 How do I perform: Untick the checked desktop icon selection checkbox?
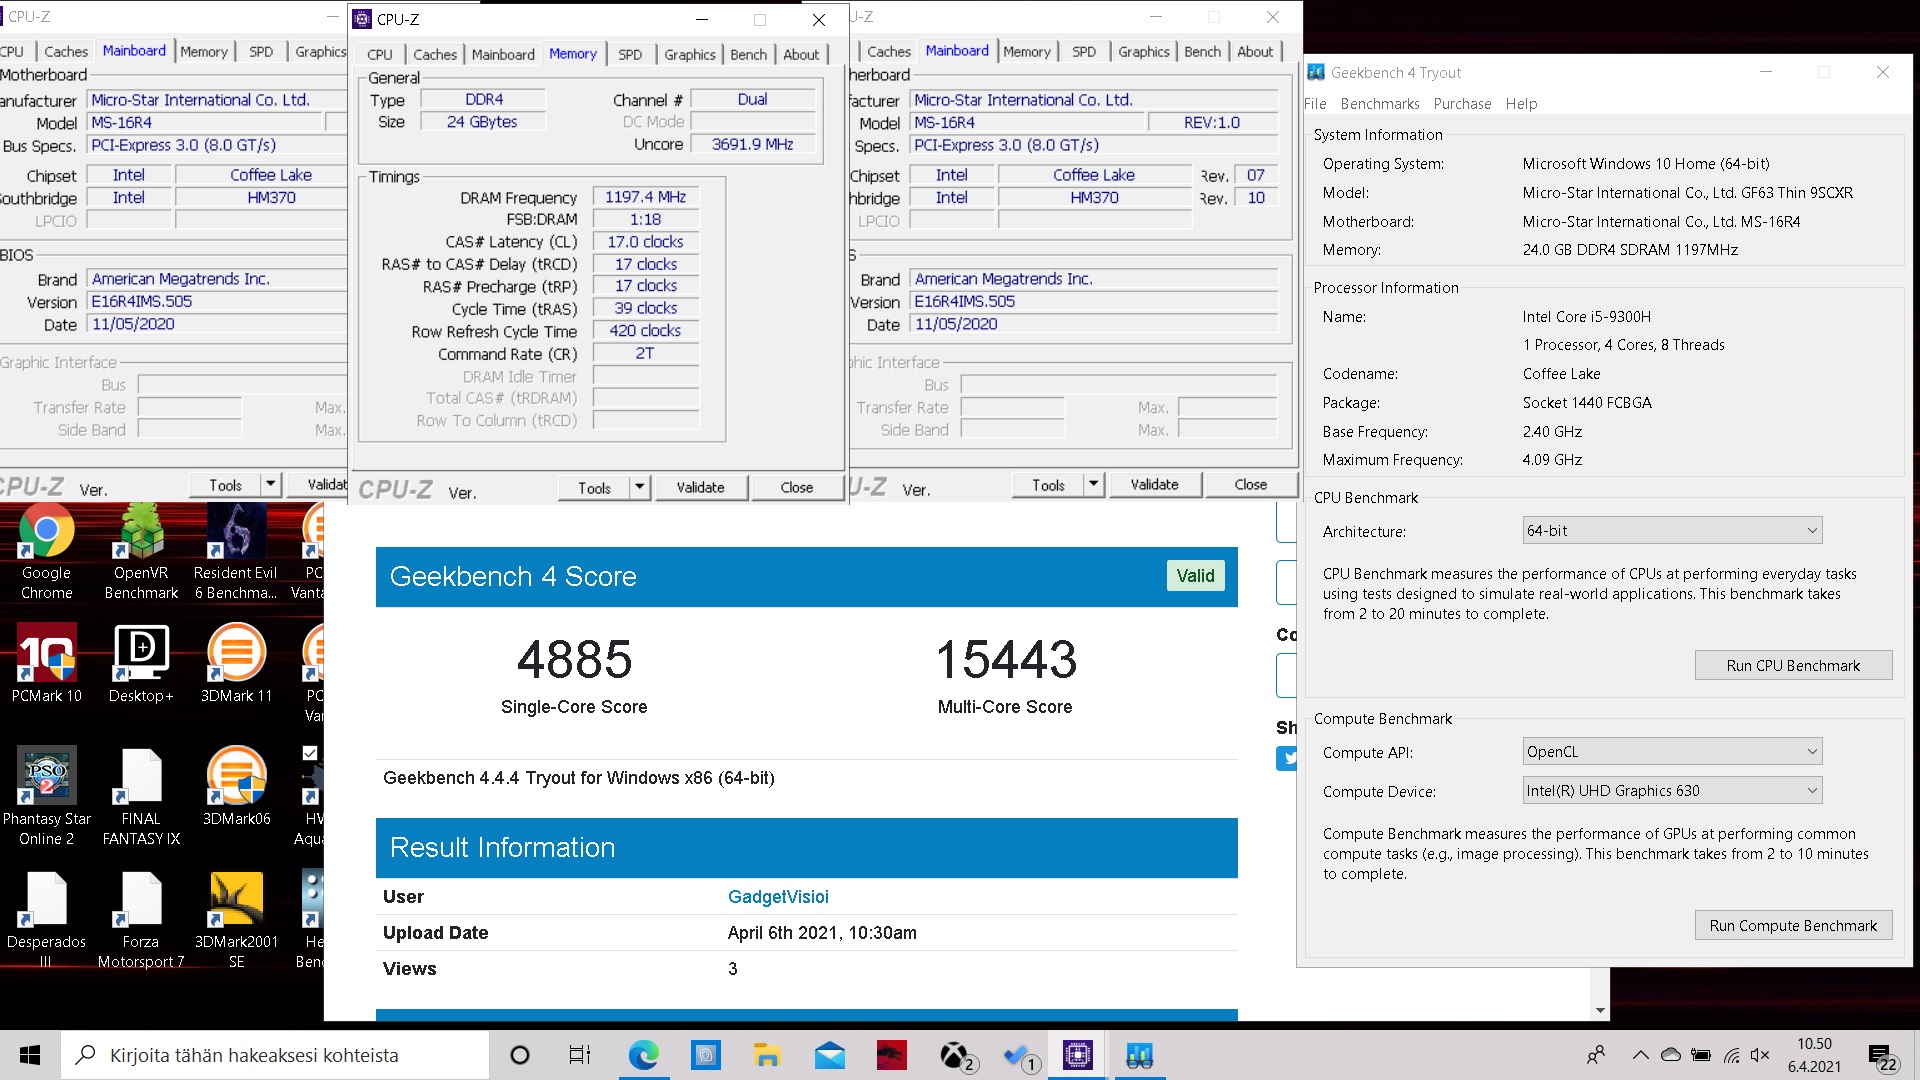pyautogui.click(x=310, y=753)
